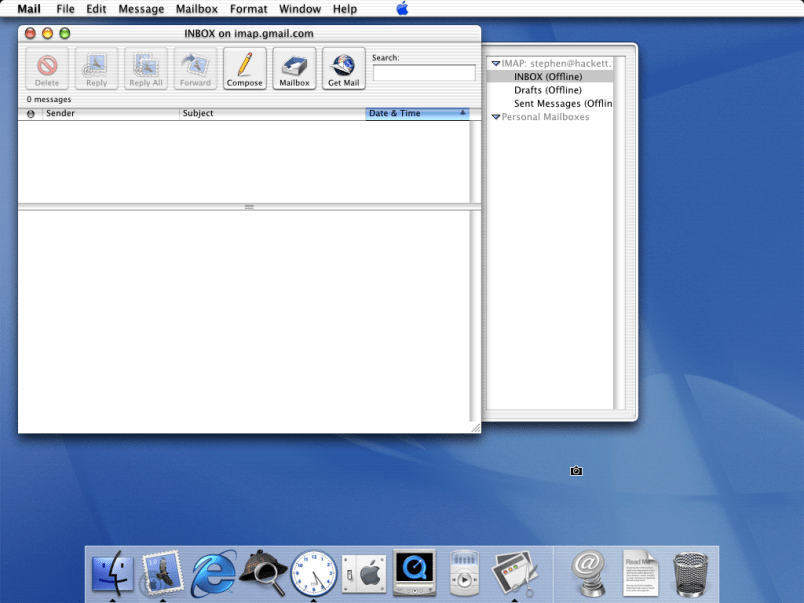Toggle the Mailbox drawer button
804x603 pixels.
click(x=294, y=69)
